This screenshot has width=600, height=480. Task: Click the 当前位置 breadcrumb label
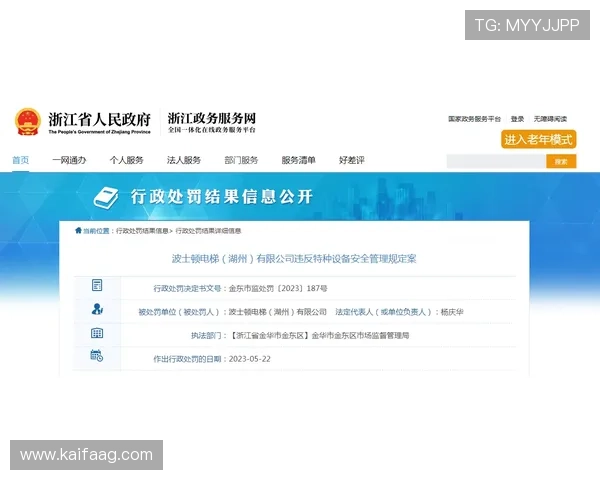pos(96,231)
